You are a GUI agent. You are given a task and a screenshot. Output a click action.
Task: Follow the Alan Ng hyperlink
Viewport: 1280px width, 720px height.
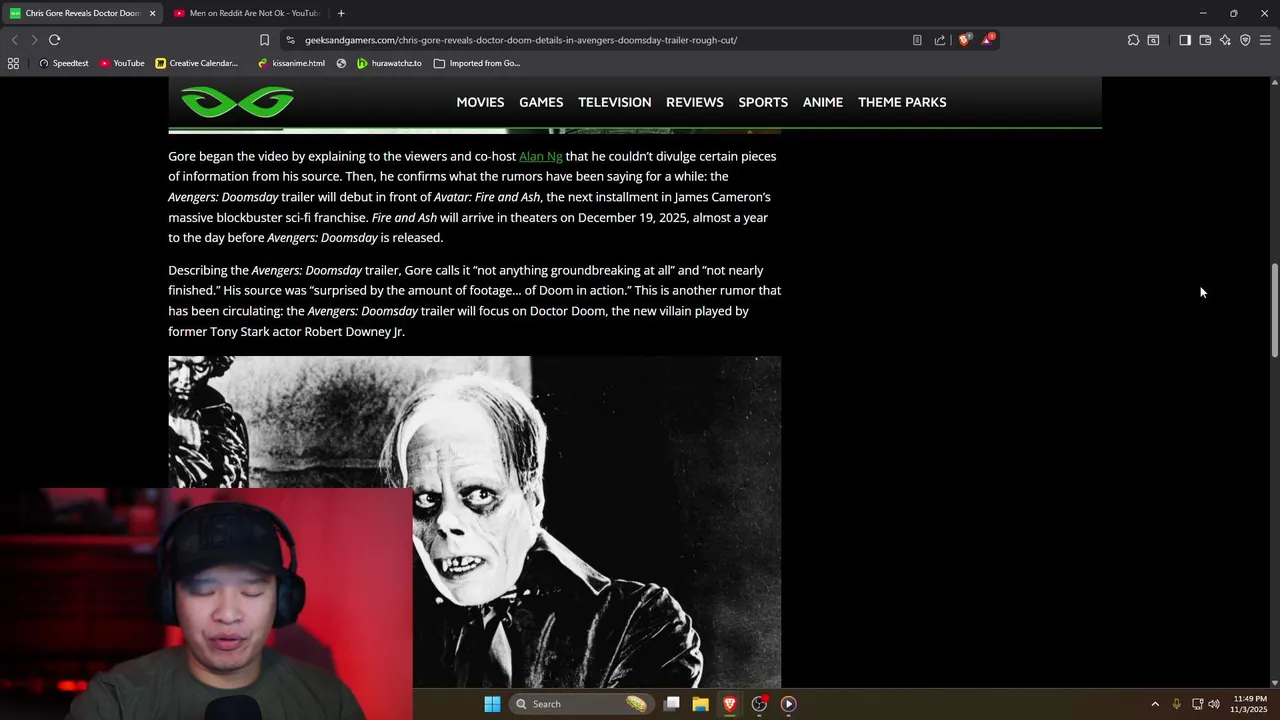pos(540,156)
